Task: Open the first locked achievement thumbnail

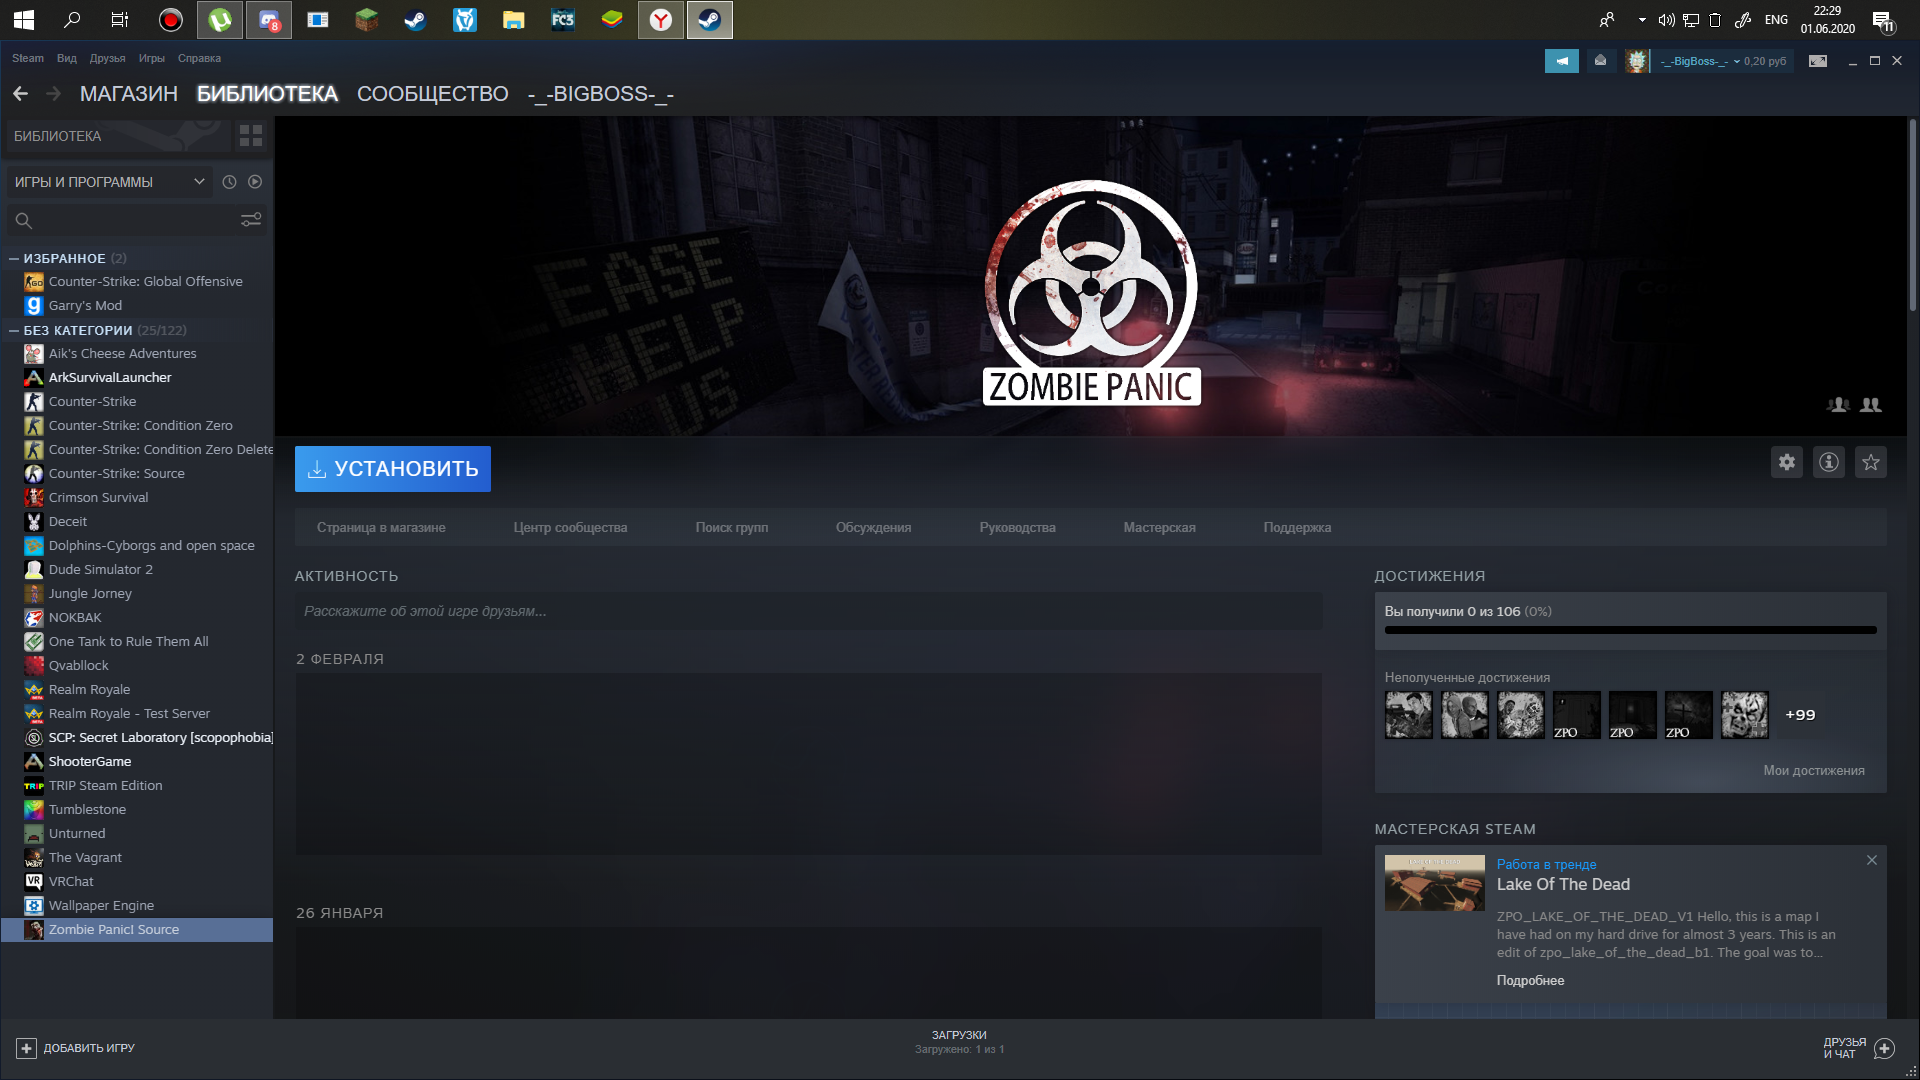Action: coord(1409,715)
